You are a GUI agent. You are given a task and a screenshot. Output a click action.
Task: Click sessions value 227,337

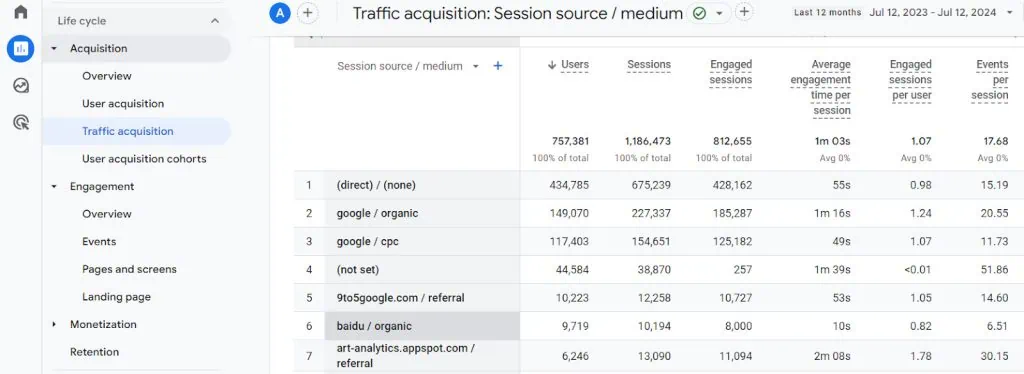point(651,213)
